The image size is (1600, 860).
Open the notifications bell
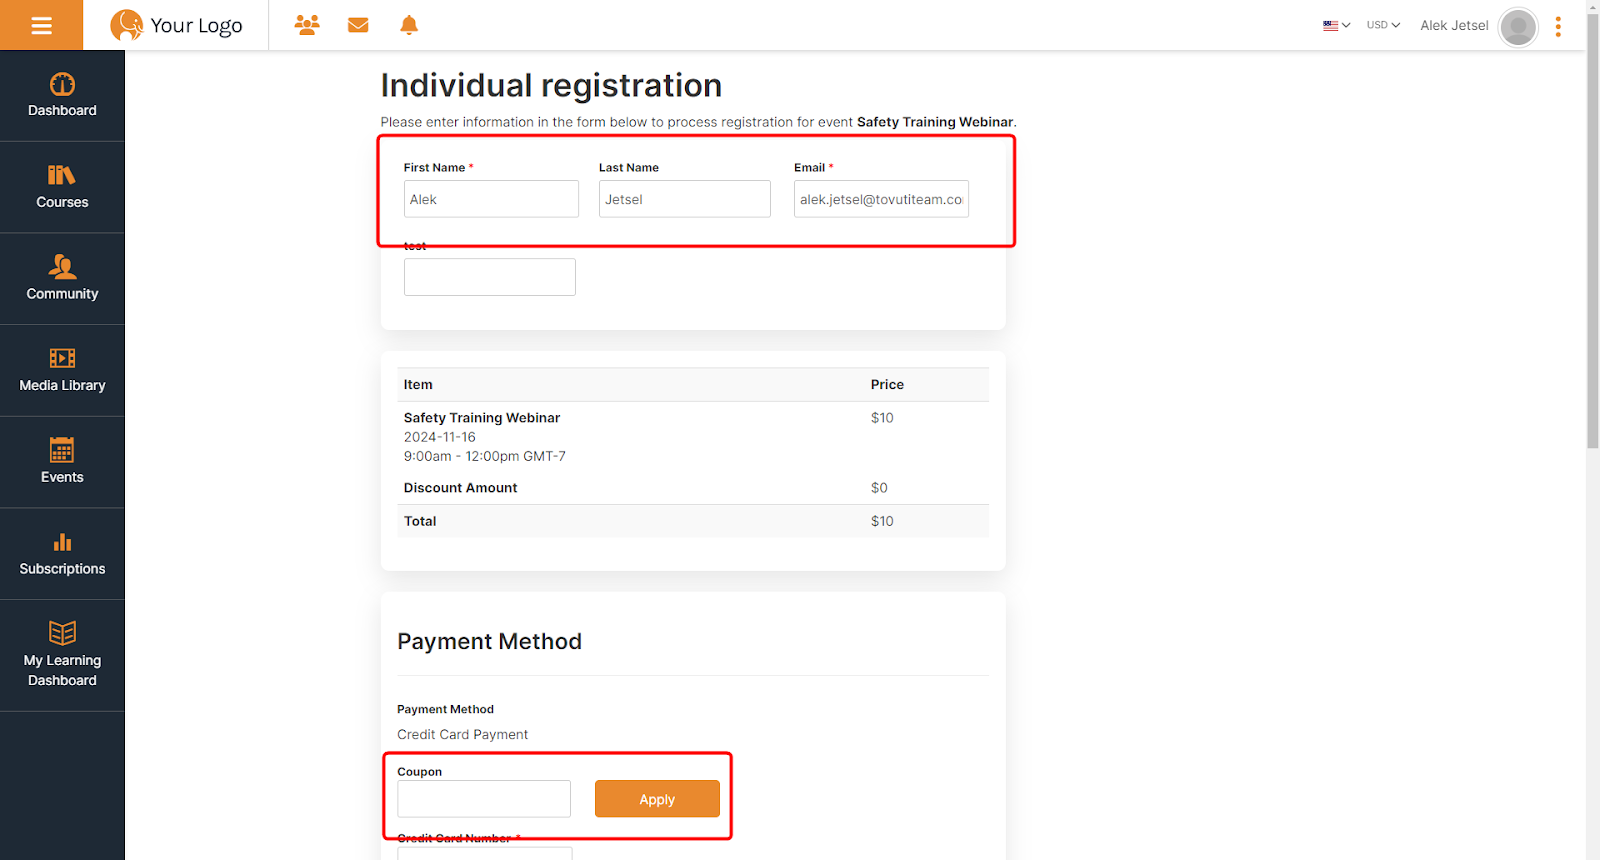[x=409, y=25]
